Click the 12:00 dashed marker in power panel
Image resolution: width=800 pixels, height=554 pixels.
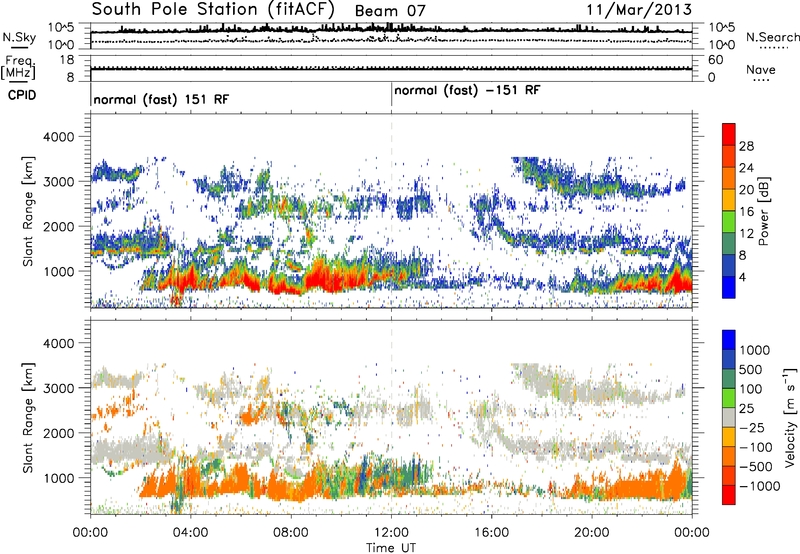click(391, 211)
